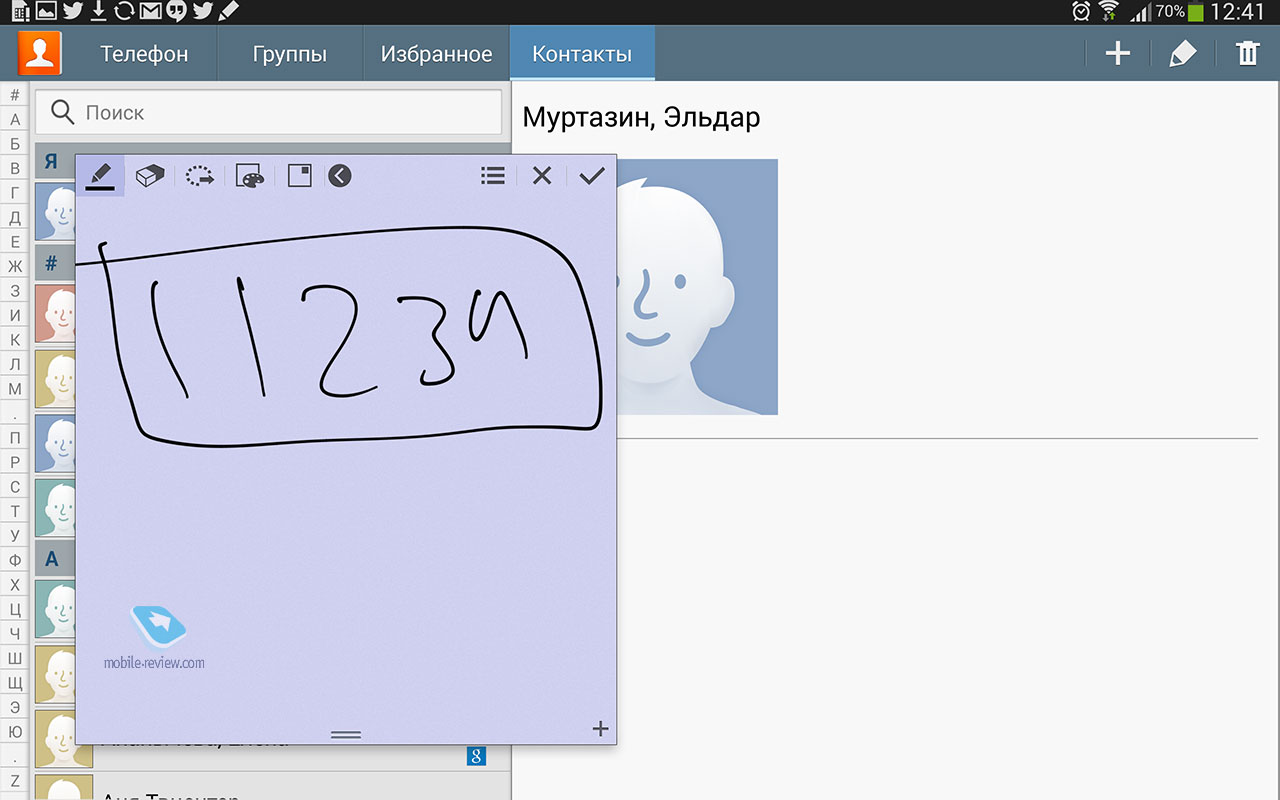Tap the 12:41 clock

coord(1238,13)
